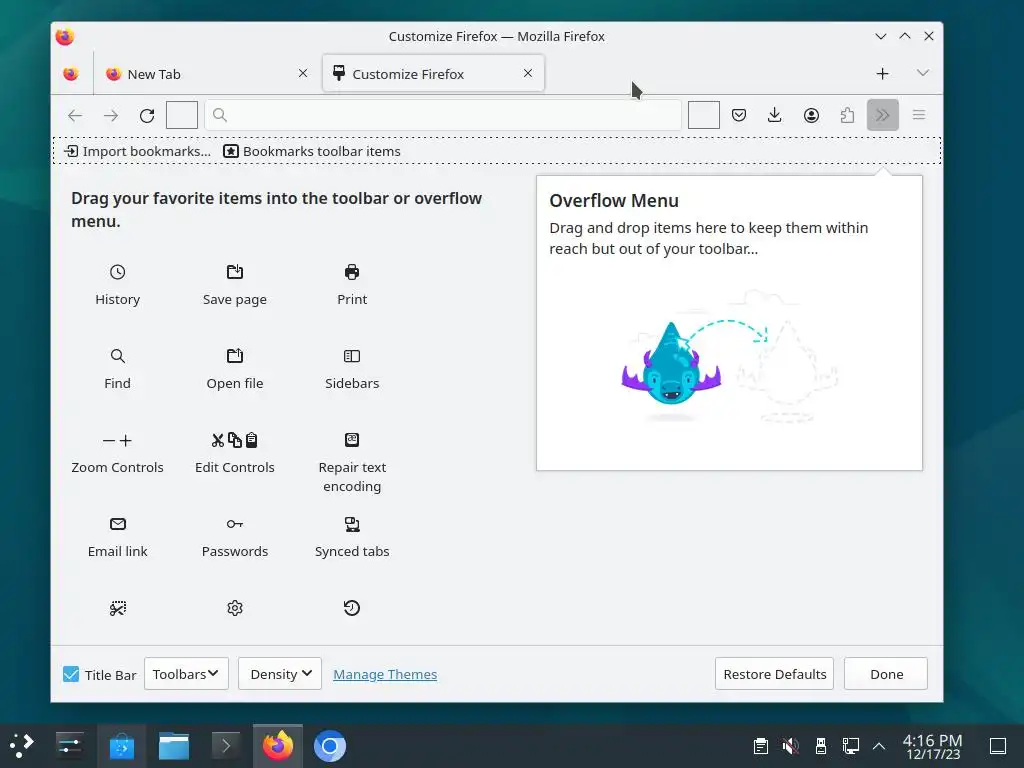Click flexible space left of address bar
The height and width of the screenshot is (768, 1024).
click(x=182, y=116)
